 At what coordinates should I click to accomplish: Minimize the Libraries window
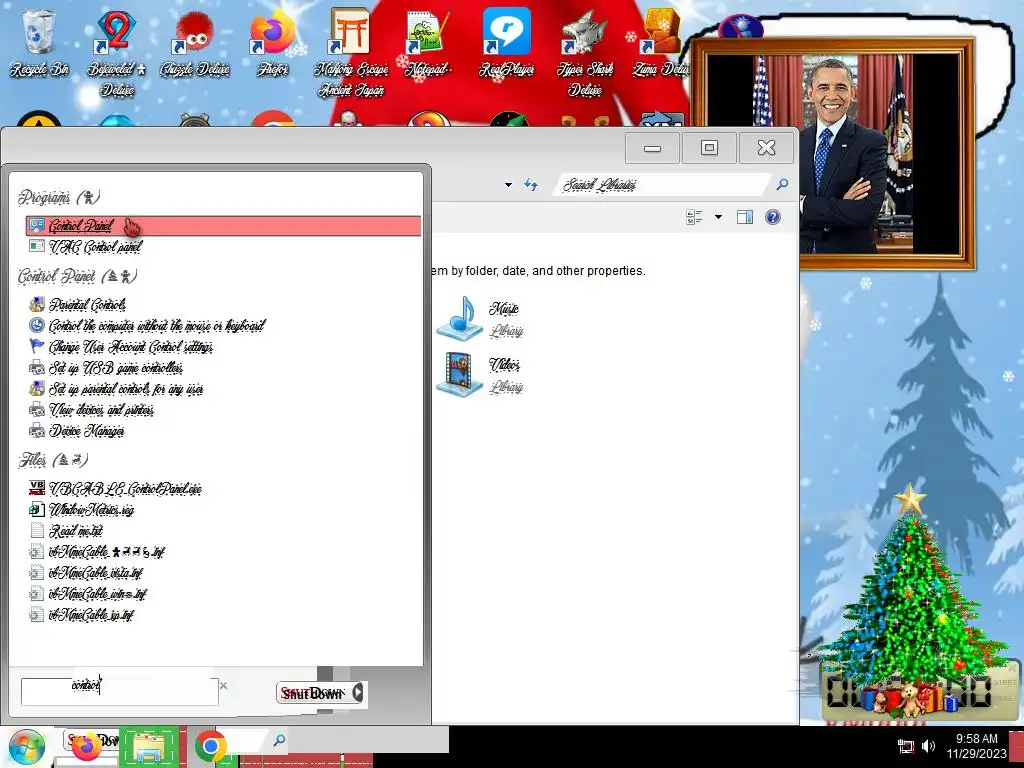[652, 148]
